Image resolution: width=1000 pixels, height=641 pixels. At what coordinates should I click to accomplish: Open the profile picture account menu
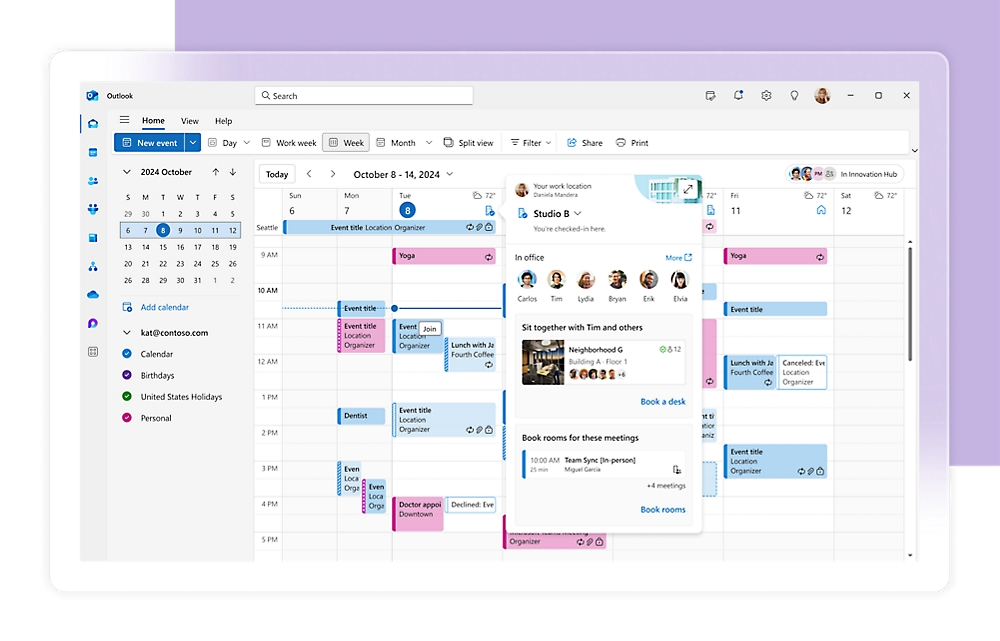(823, 96)
